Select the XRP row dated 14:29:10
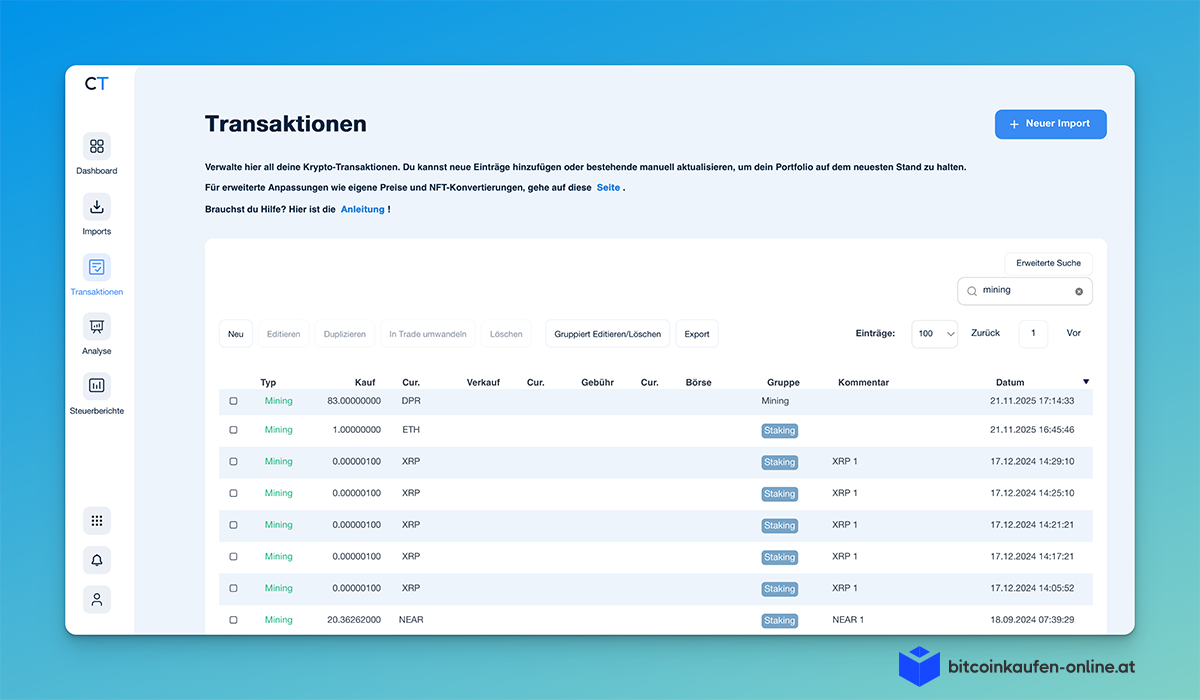Screen dimensions: 1200x700 (x=233, y=462)
